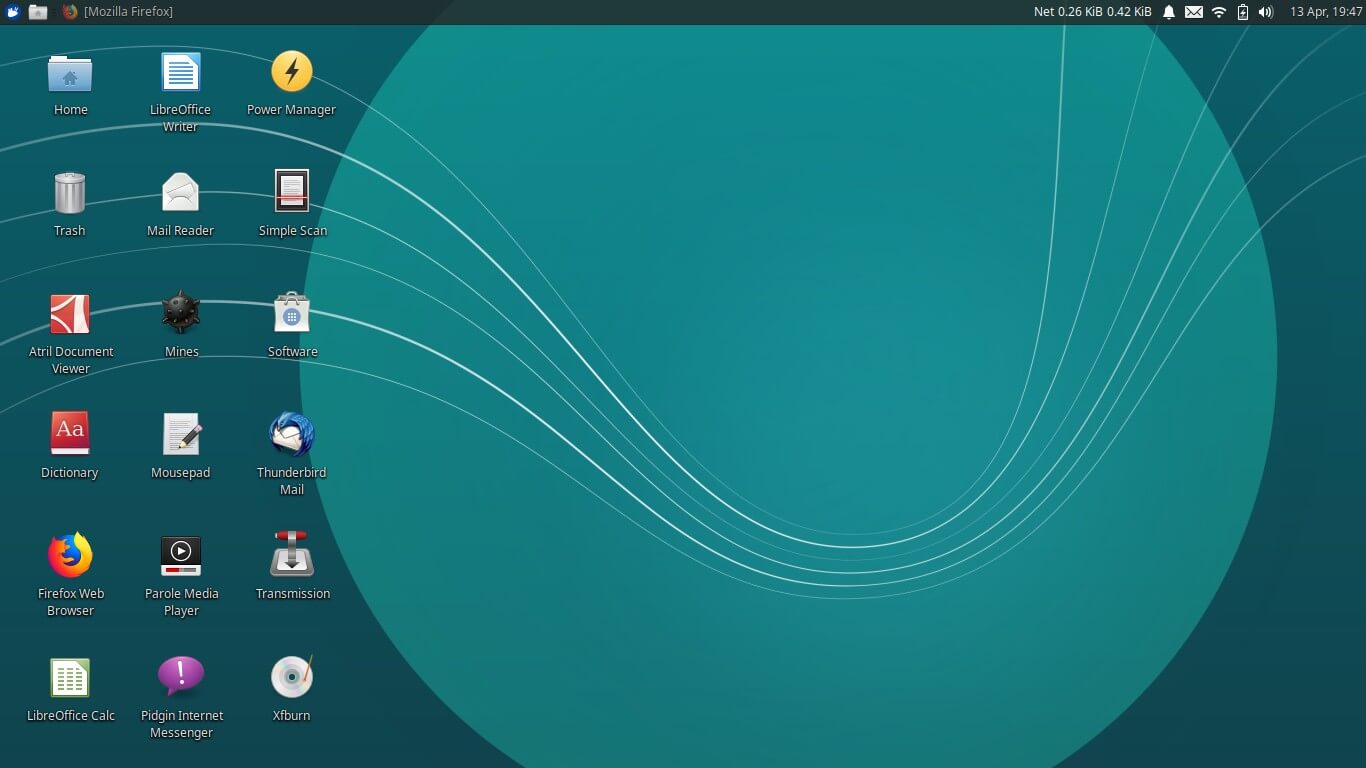Open the Xfburn disc burner icon

[x=292, y=677]
